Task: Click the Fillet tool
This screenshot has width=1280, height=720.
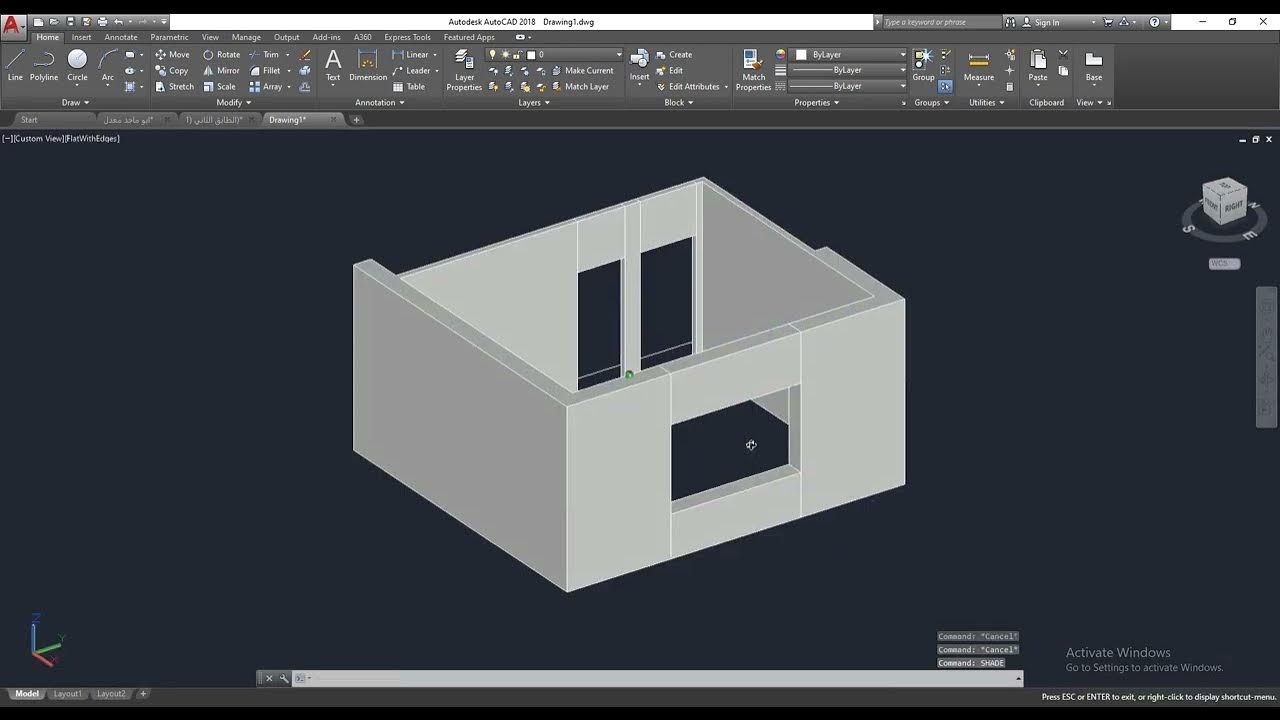Action: pyautogui.click(x=265, y=71)
